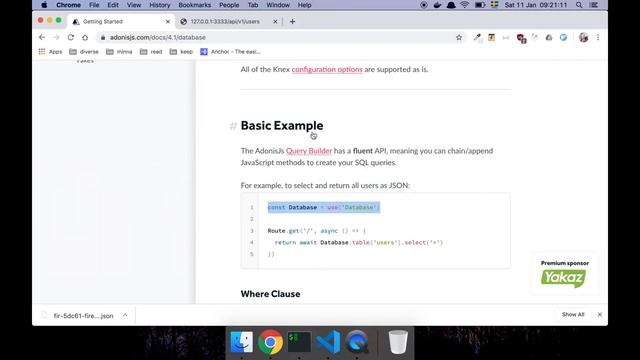Open Finder from the Dock
640x360 pixels.
click(x=242, y=342)
